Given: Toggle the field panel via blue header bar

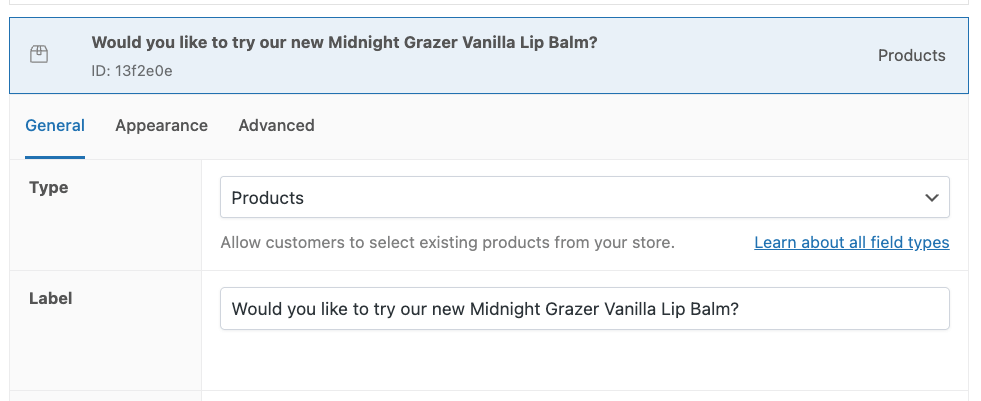Looking at the screenshot, I should pyautogui.click(x=489, y=56).
